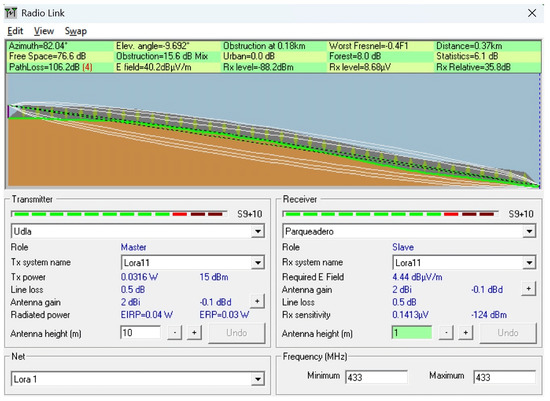Open the Edit menu

tap(15, 31)
